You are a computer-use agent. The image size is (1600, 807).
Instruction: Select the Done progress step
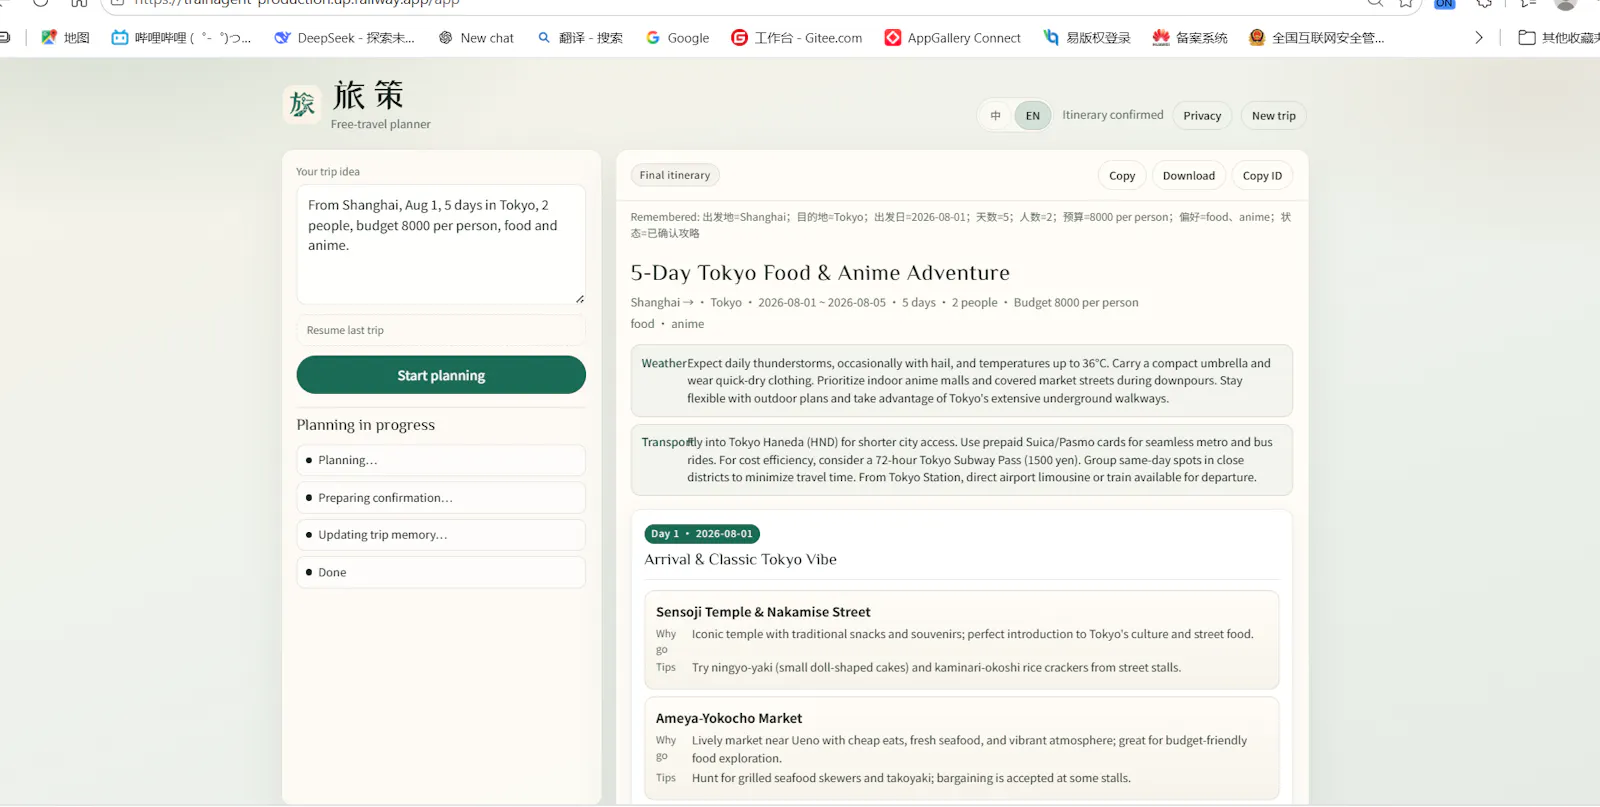pyautogui.click(x=441, y=572)
